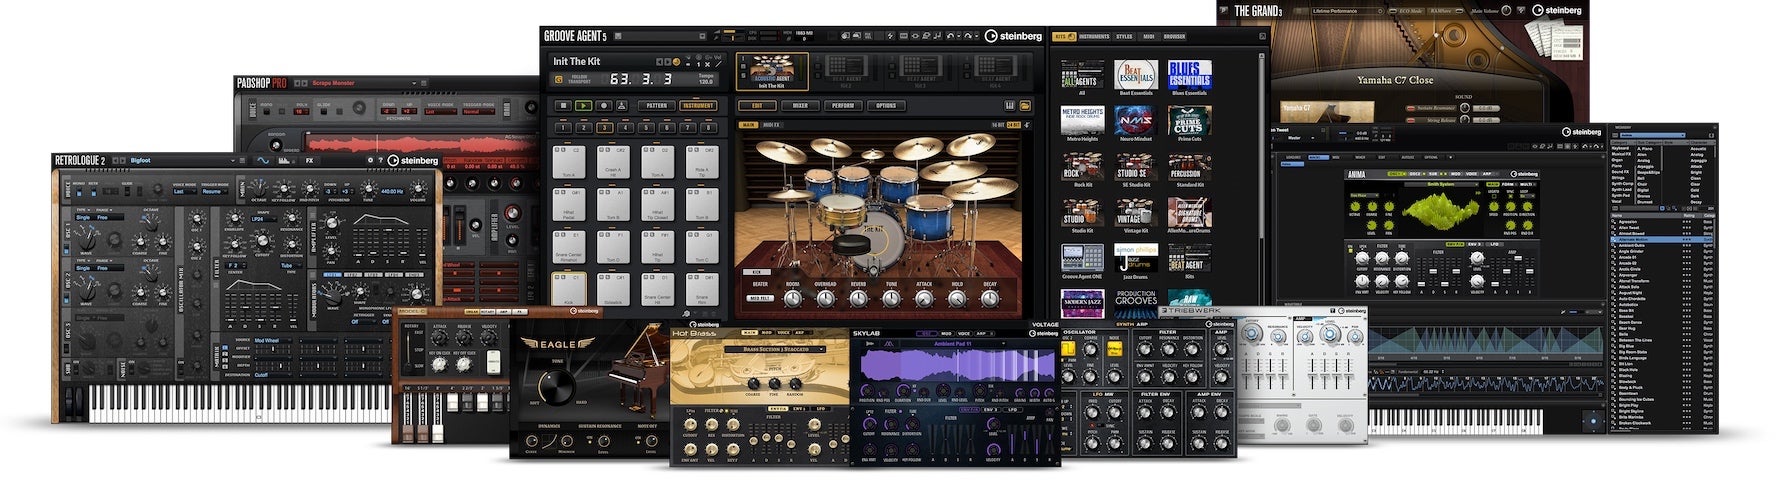1782x496 pixels.
Task: Select the Acoustic Agent kit slot 1
Action: (773, 71)
